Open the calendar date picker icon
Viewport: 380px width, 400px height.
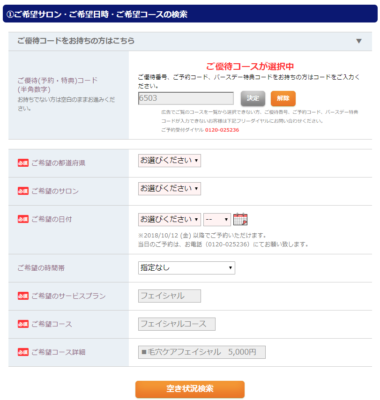[x=240, y=219]
